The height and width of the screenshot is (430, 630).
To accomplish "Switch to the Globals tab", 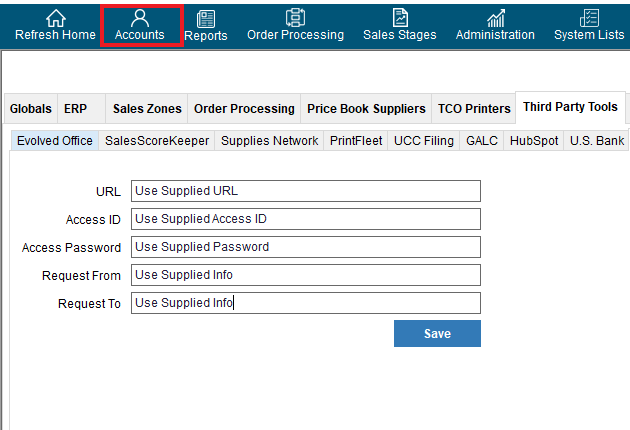I will pos(31,109).
